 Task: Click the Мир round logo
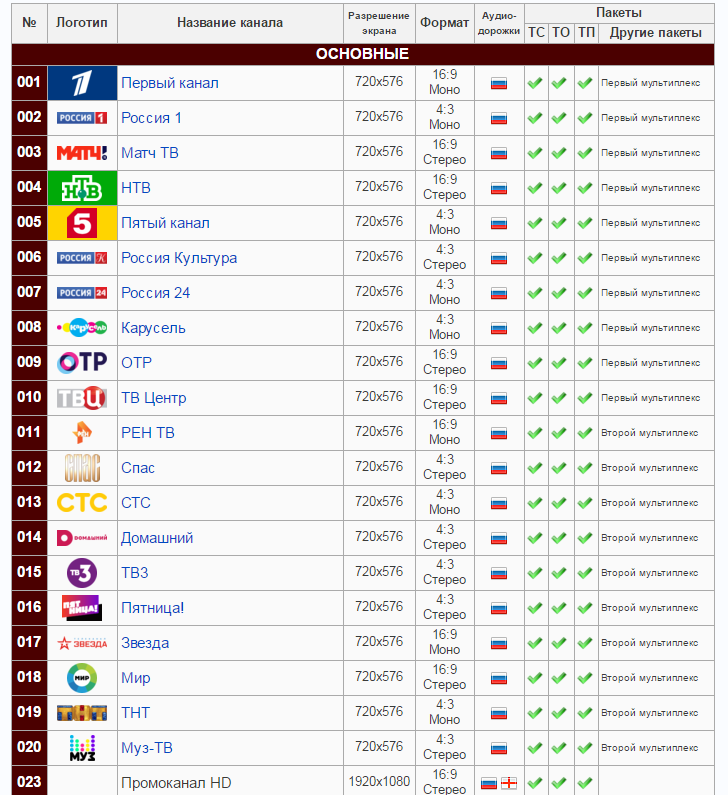click(82, 678)
